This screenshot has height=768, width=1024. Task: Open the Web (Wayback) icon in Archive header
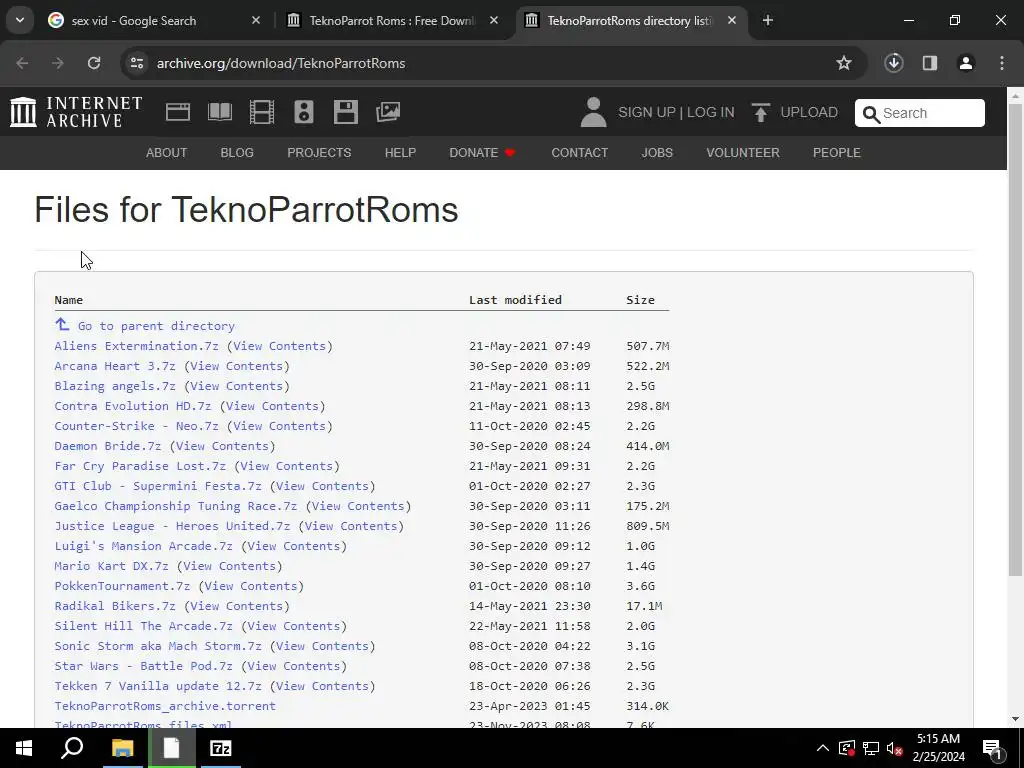point(178,112)
